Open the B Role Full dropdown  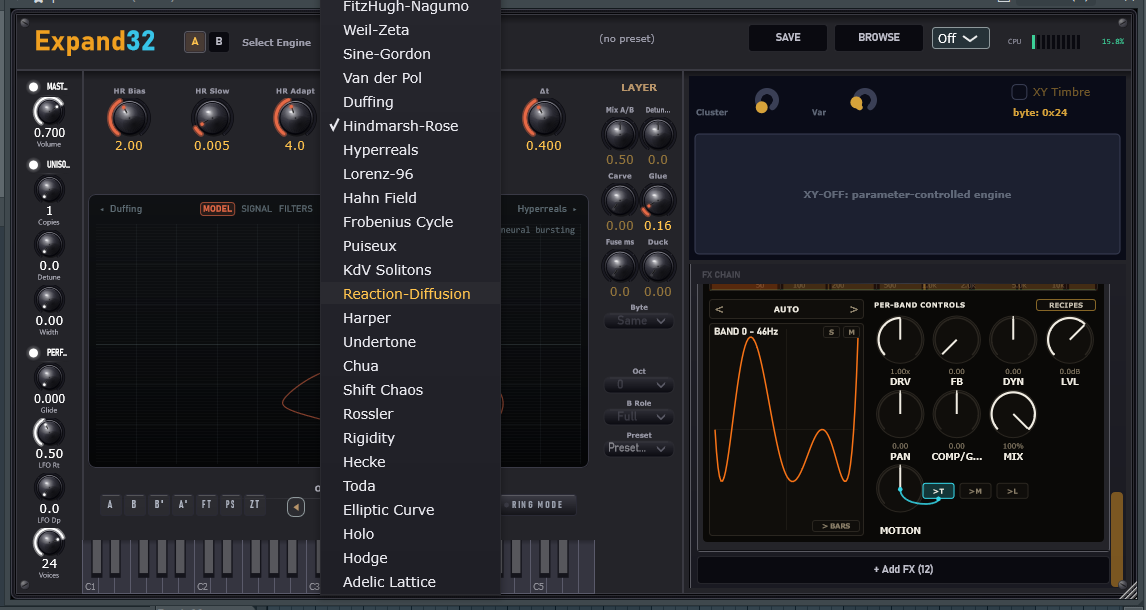pos(639,416)
